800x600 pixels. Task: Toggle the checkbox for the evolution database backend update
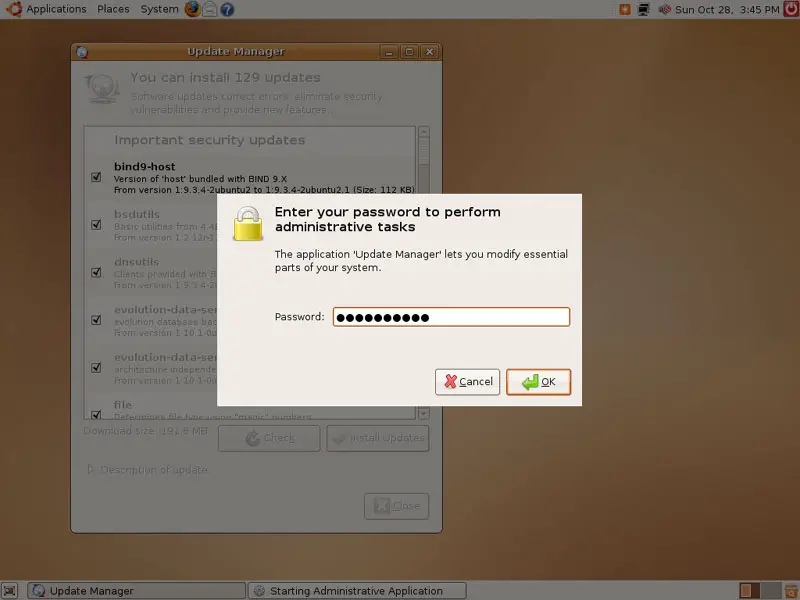(x=96, y=320)
